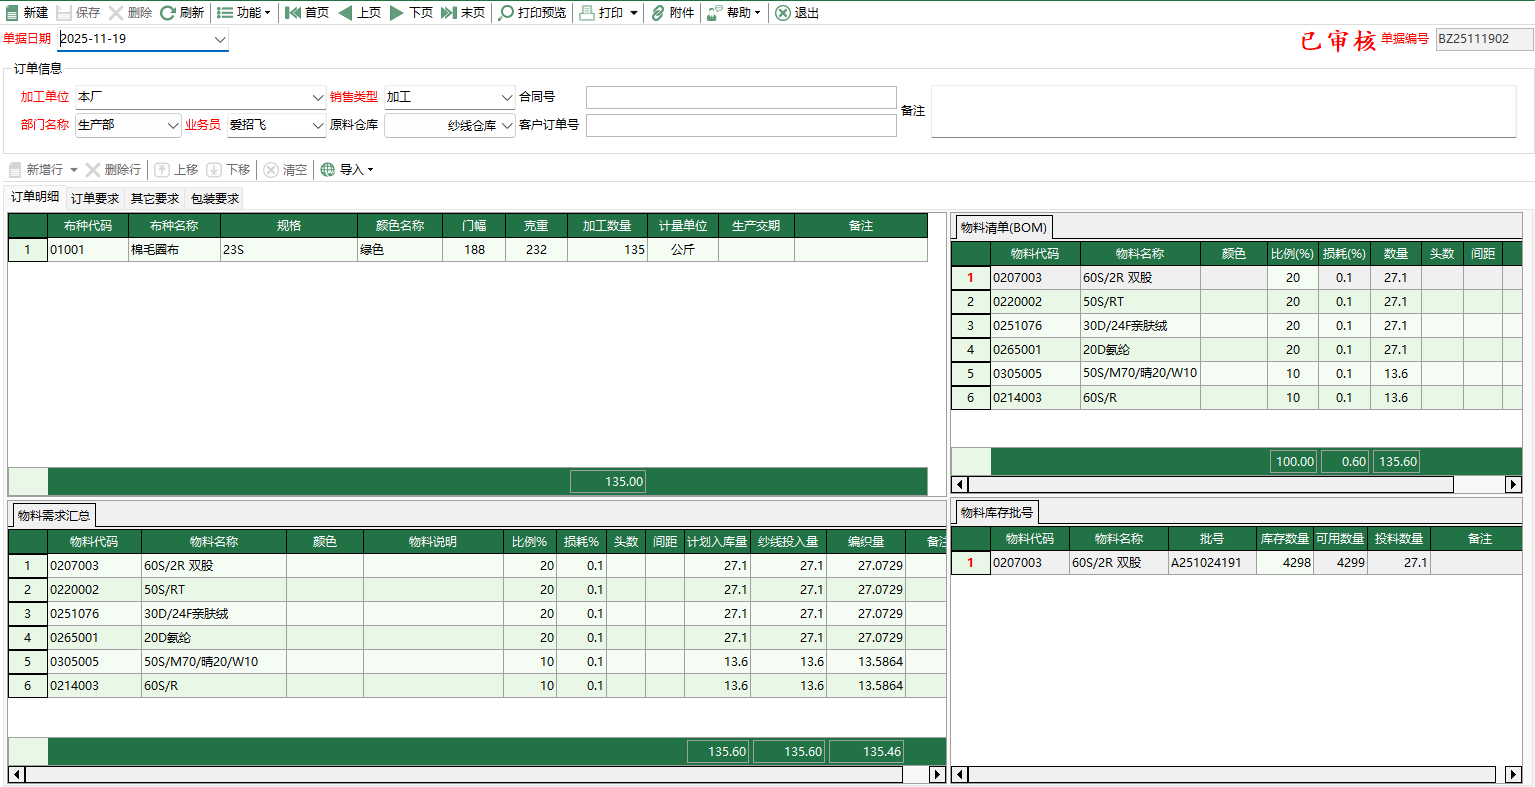Screen dimensions: 1535x787
Task: Switch to the 订单要求 tab
Action: click(95, 198)
